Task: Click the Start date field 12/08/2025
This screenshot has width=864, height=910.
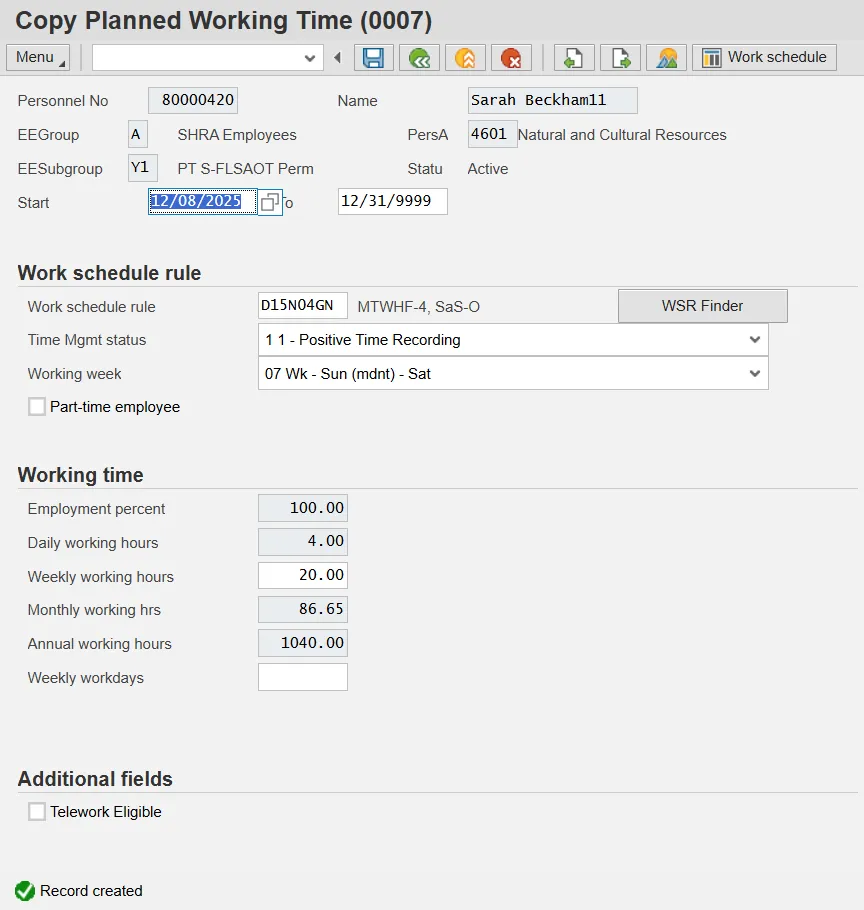Action: [203, 201]
